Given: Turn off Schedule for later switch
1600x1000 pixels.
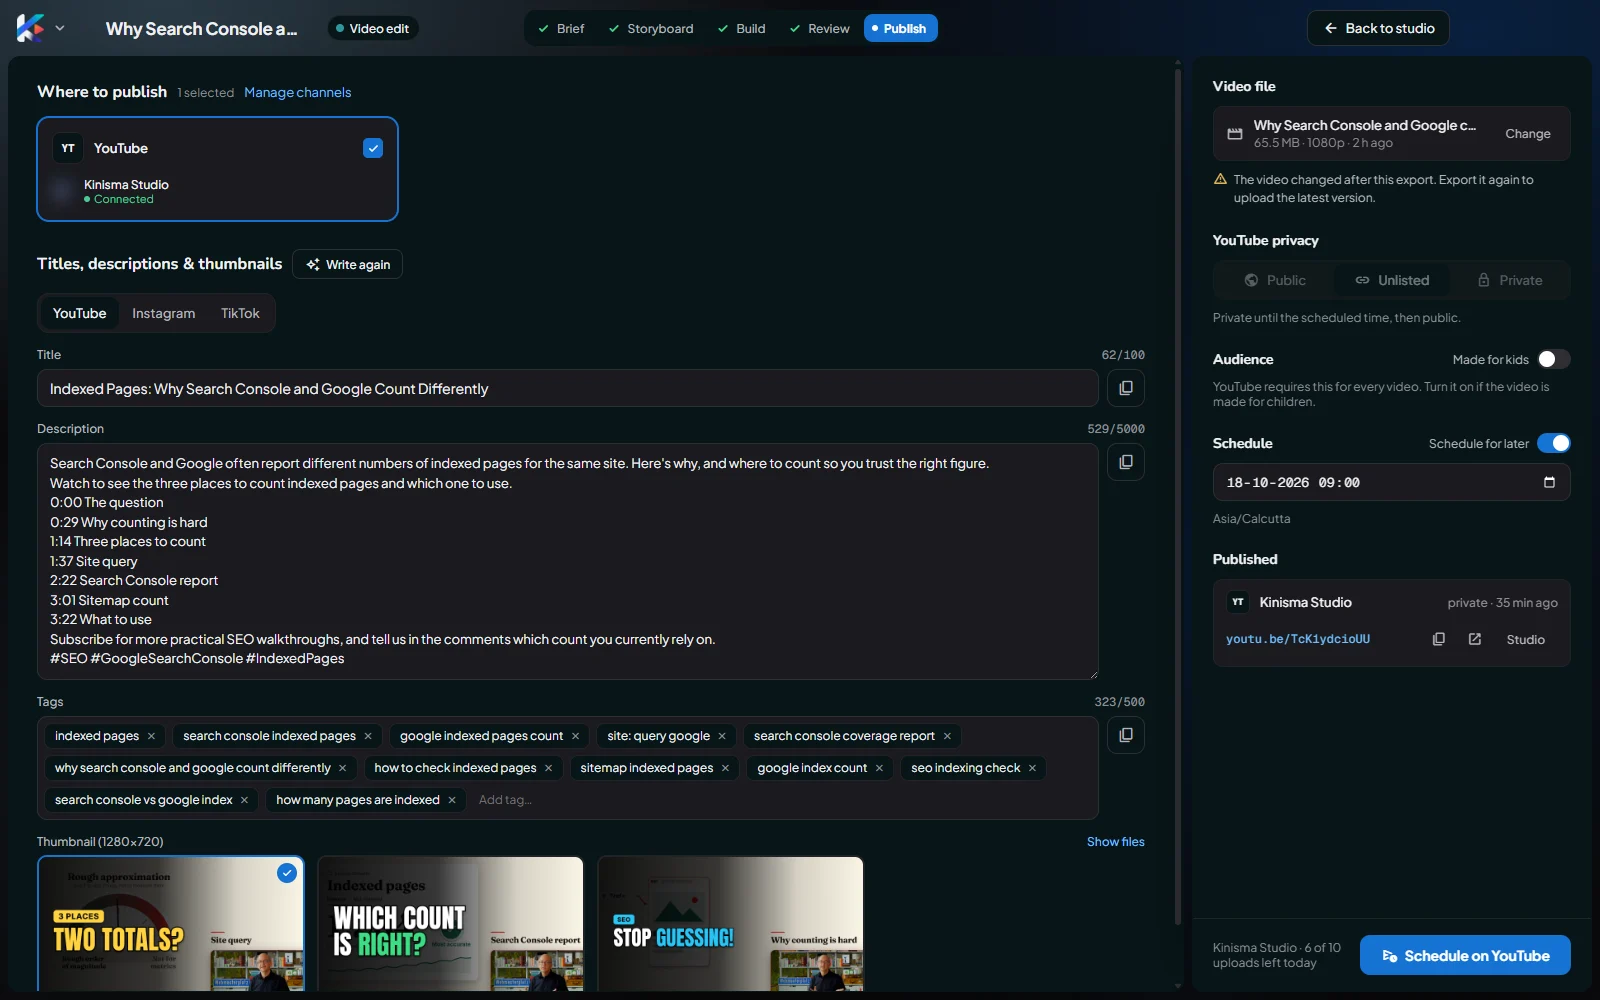Looking at the screenshot, I should 1553,443.
